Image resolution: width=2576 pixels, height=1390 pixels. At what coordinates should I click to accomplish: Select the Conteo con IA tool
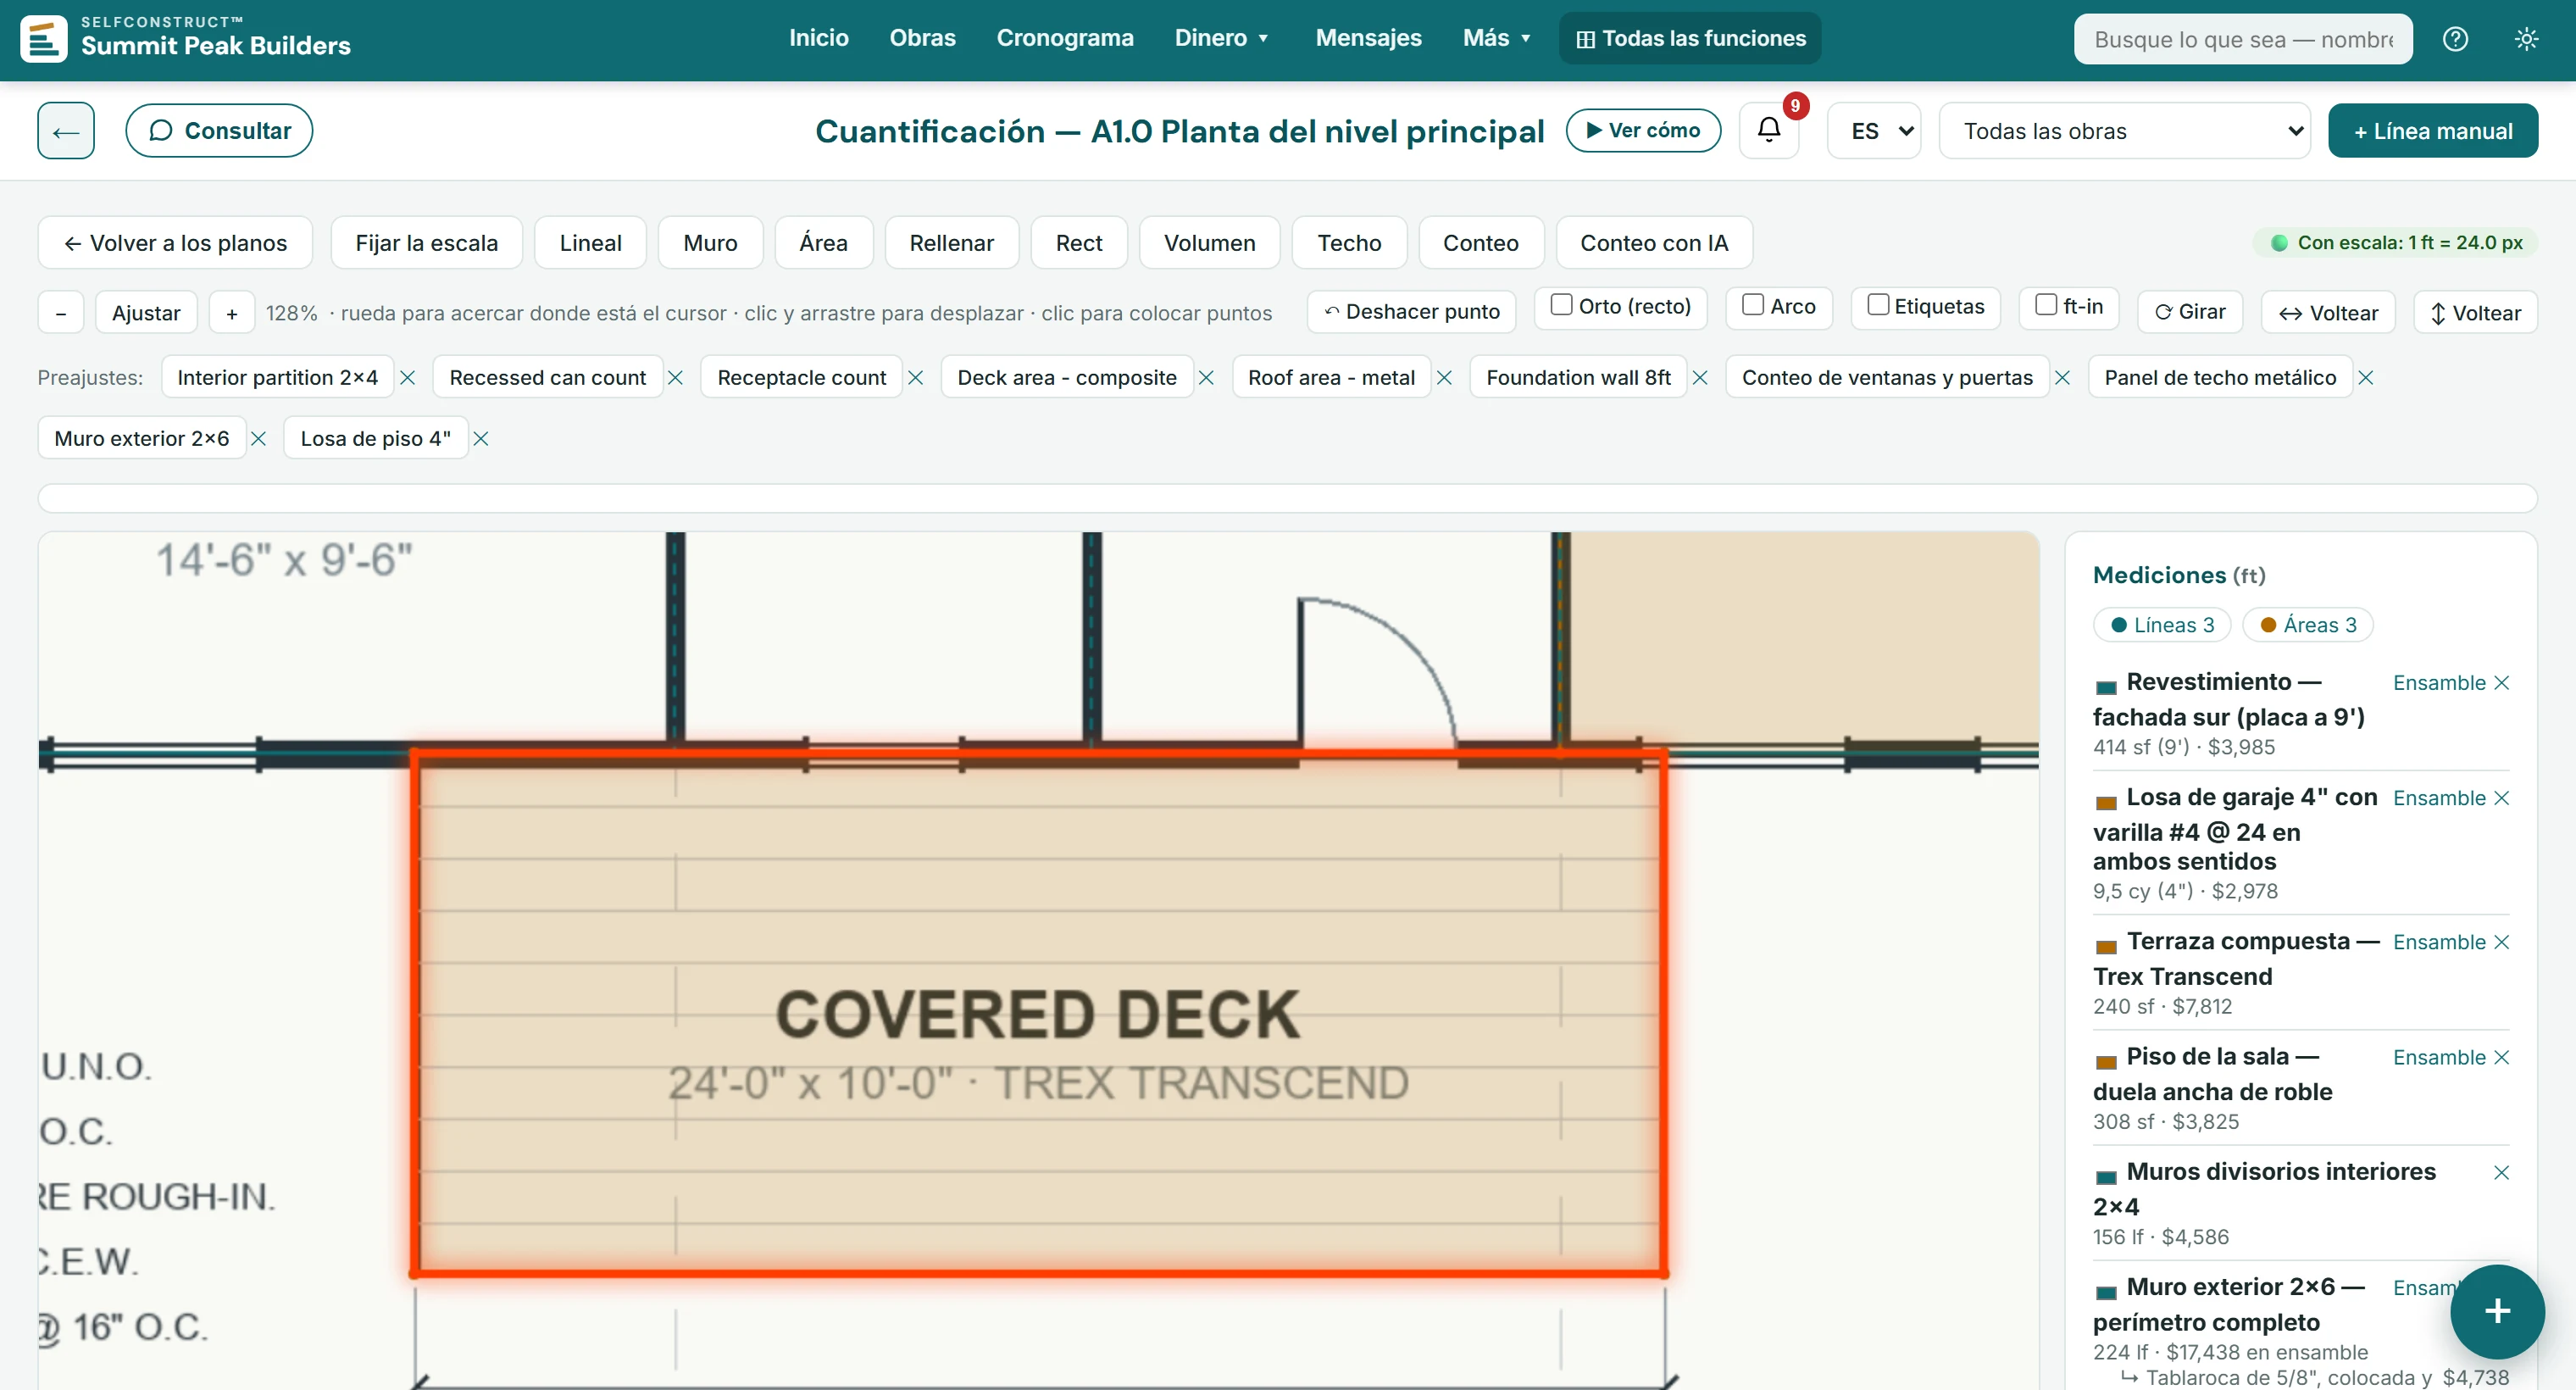[x=1654, y=243]
